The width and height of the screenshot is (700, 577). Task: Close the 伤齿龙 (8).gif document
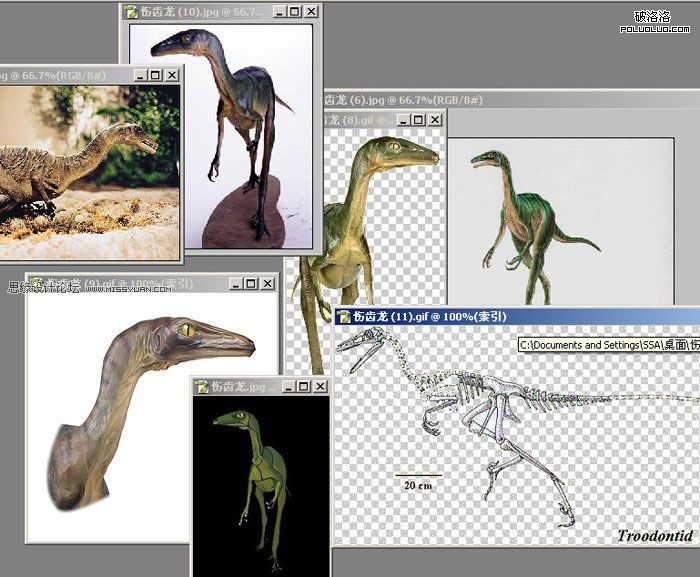[434, 121]
